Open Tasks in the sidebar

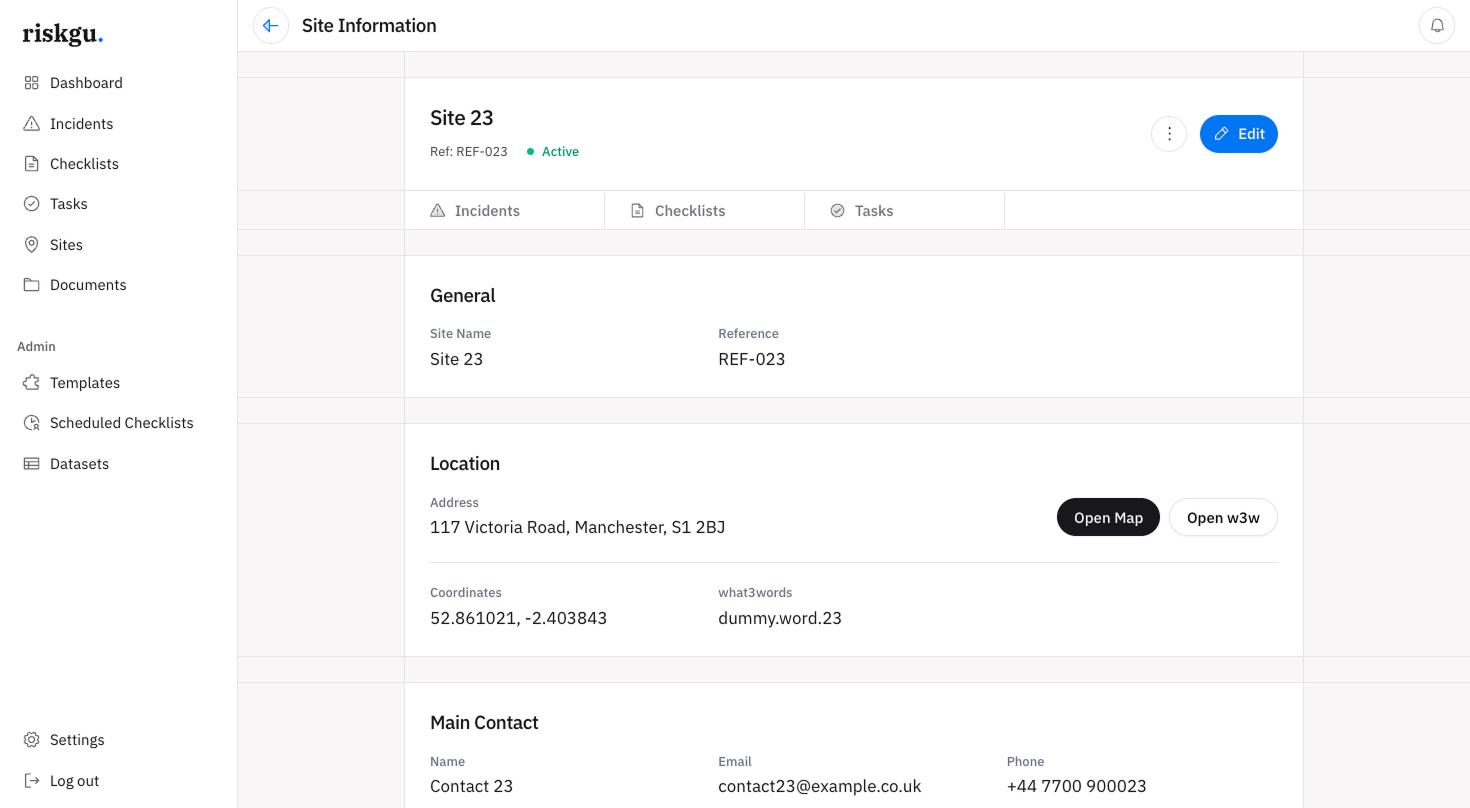pos(68,204)
